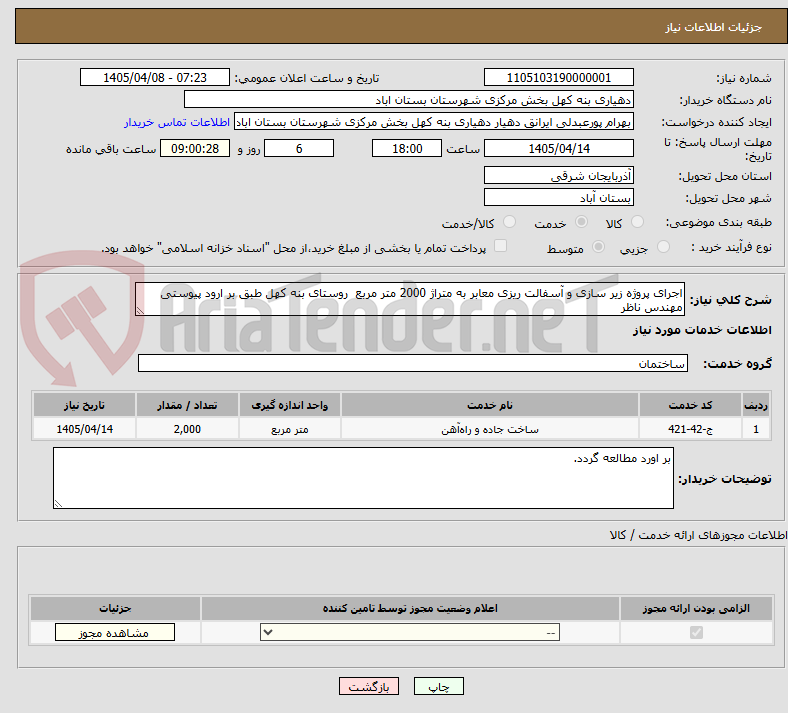
Task: Click the description text area resize handle
Action: pos(140,311)
